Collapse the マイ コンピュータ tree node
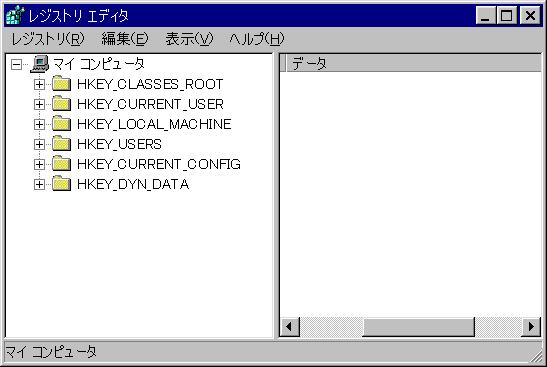This screenshot has height=367, width=547. (x=16, y=64)
